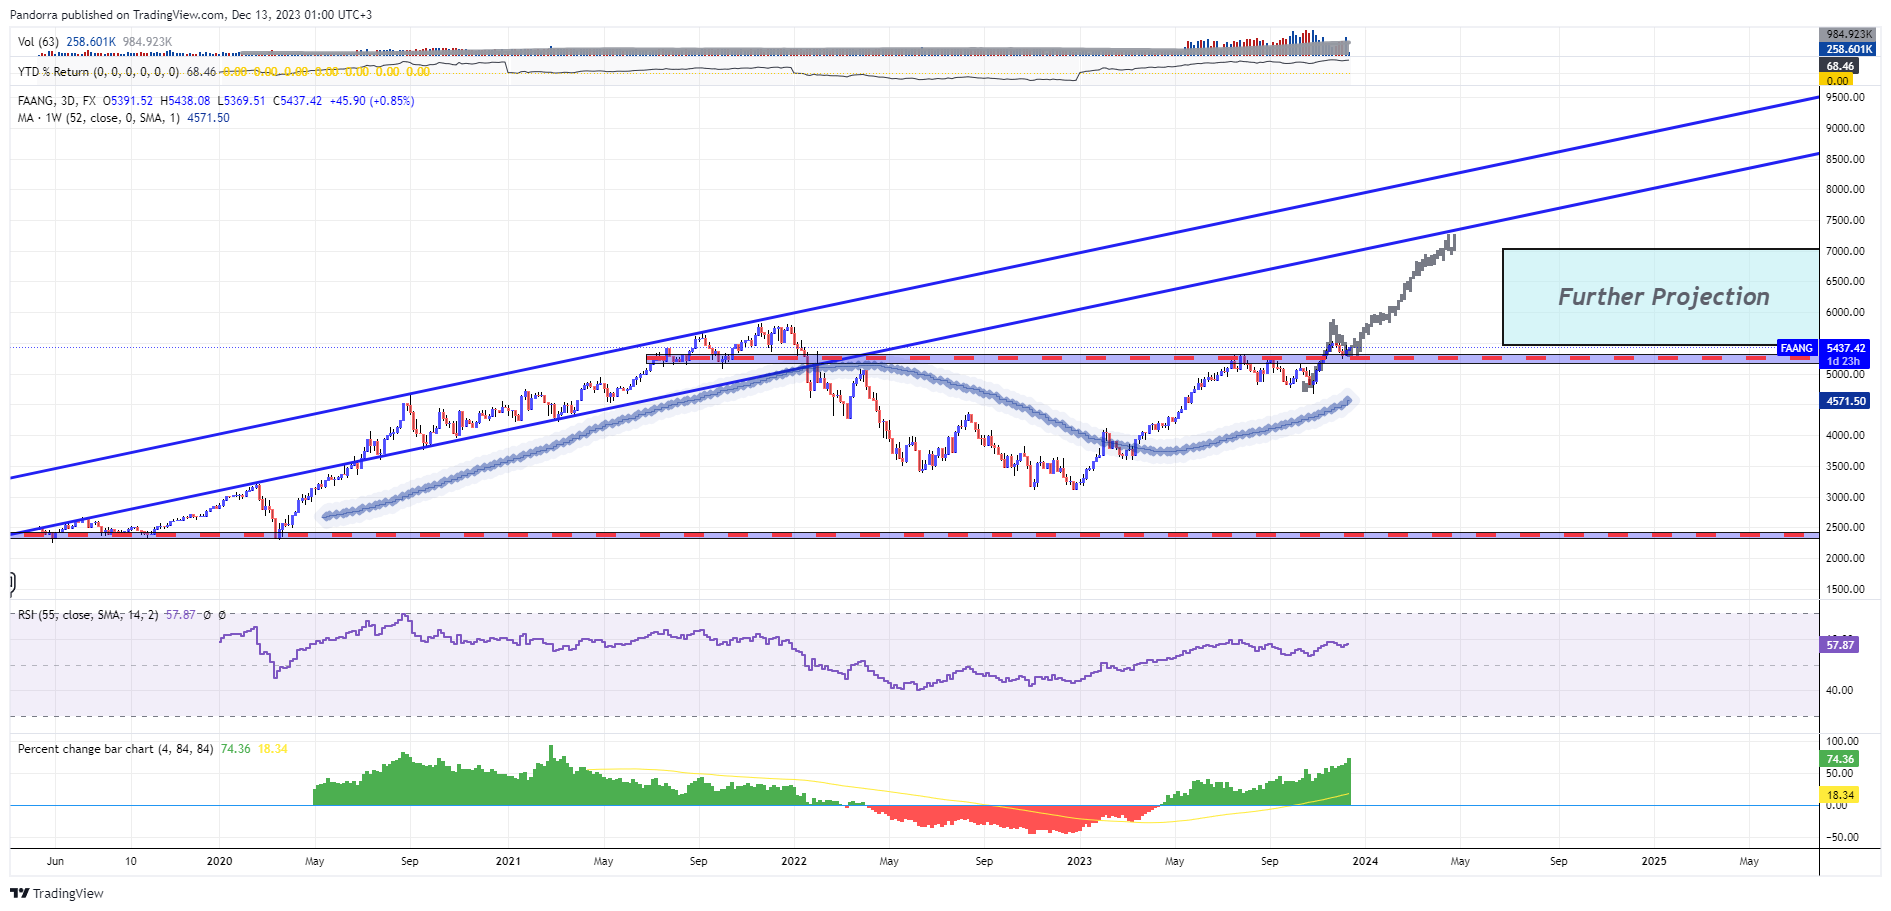Click the 984.923K volume axis label

[x=1847, y=35]
